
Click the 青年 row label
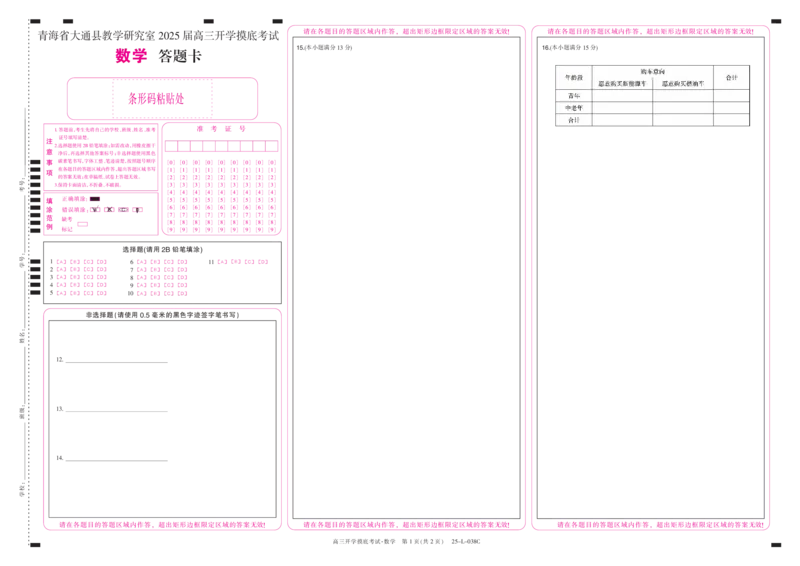(572, 96)
